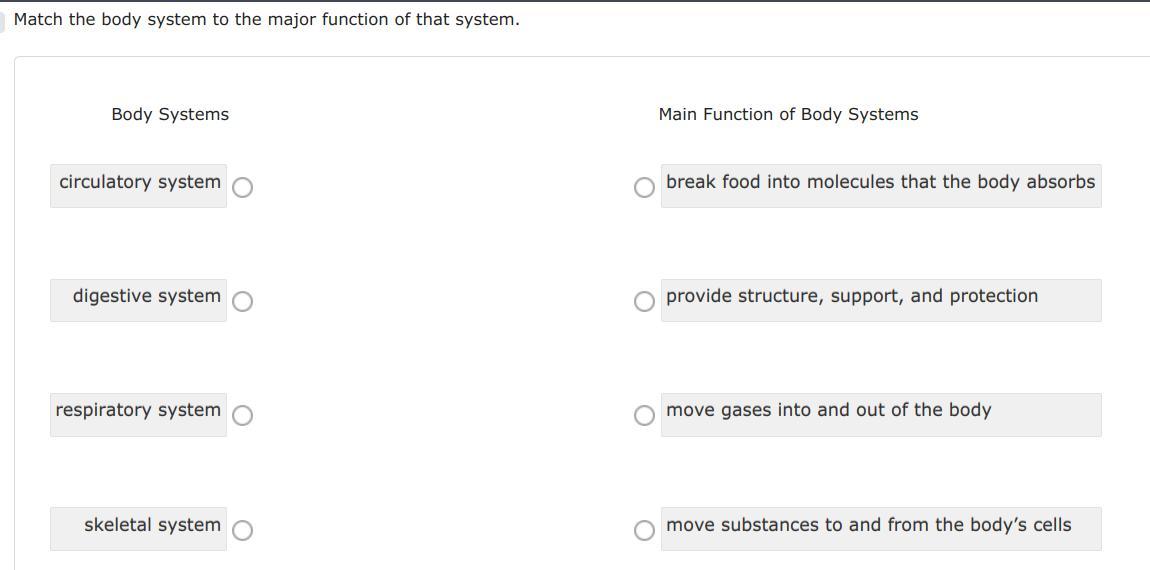Image resolution: width=1150 pixels, height=570 pixels.
Task: Click the 'move gases into and out of the body' box
Action: pos(828,411)
